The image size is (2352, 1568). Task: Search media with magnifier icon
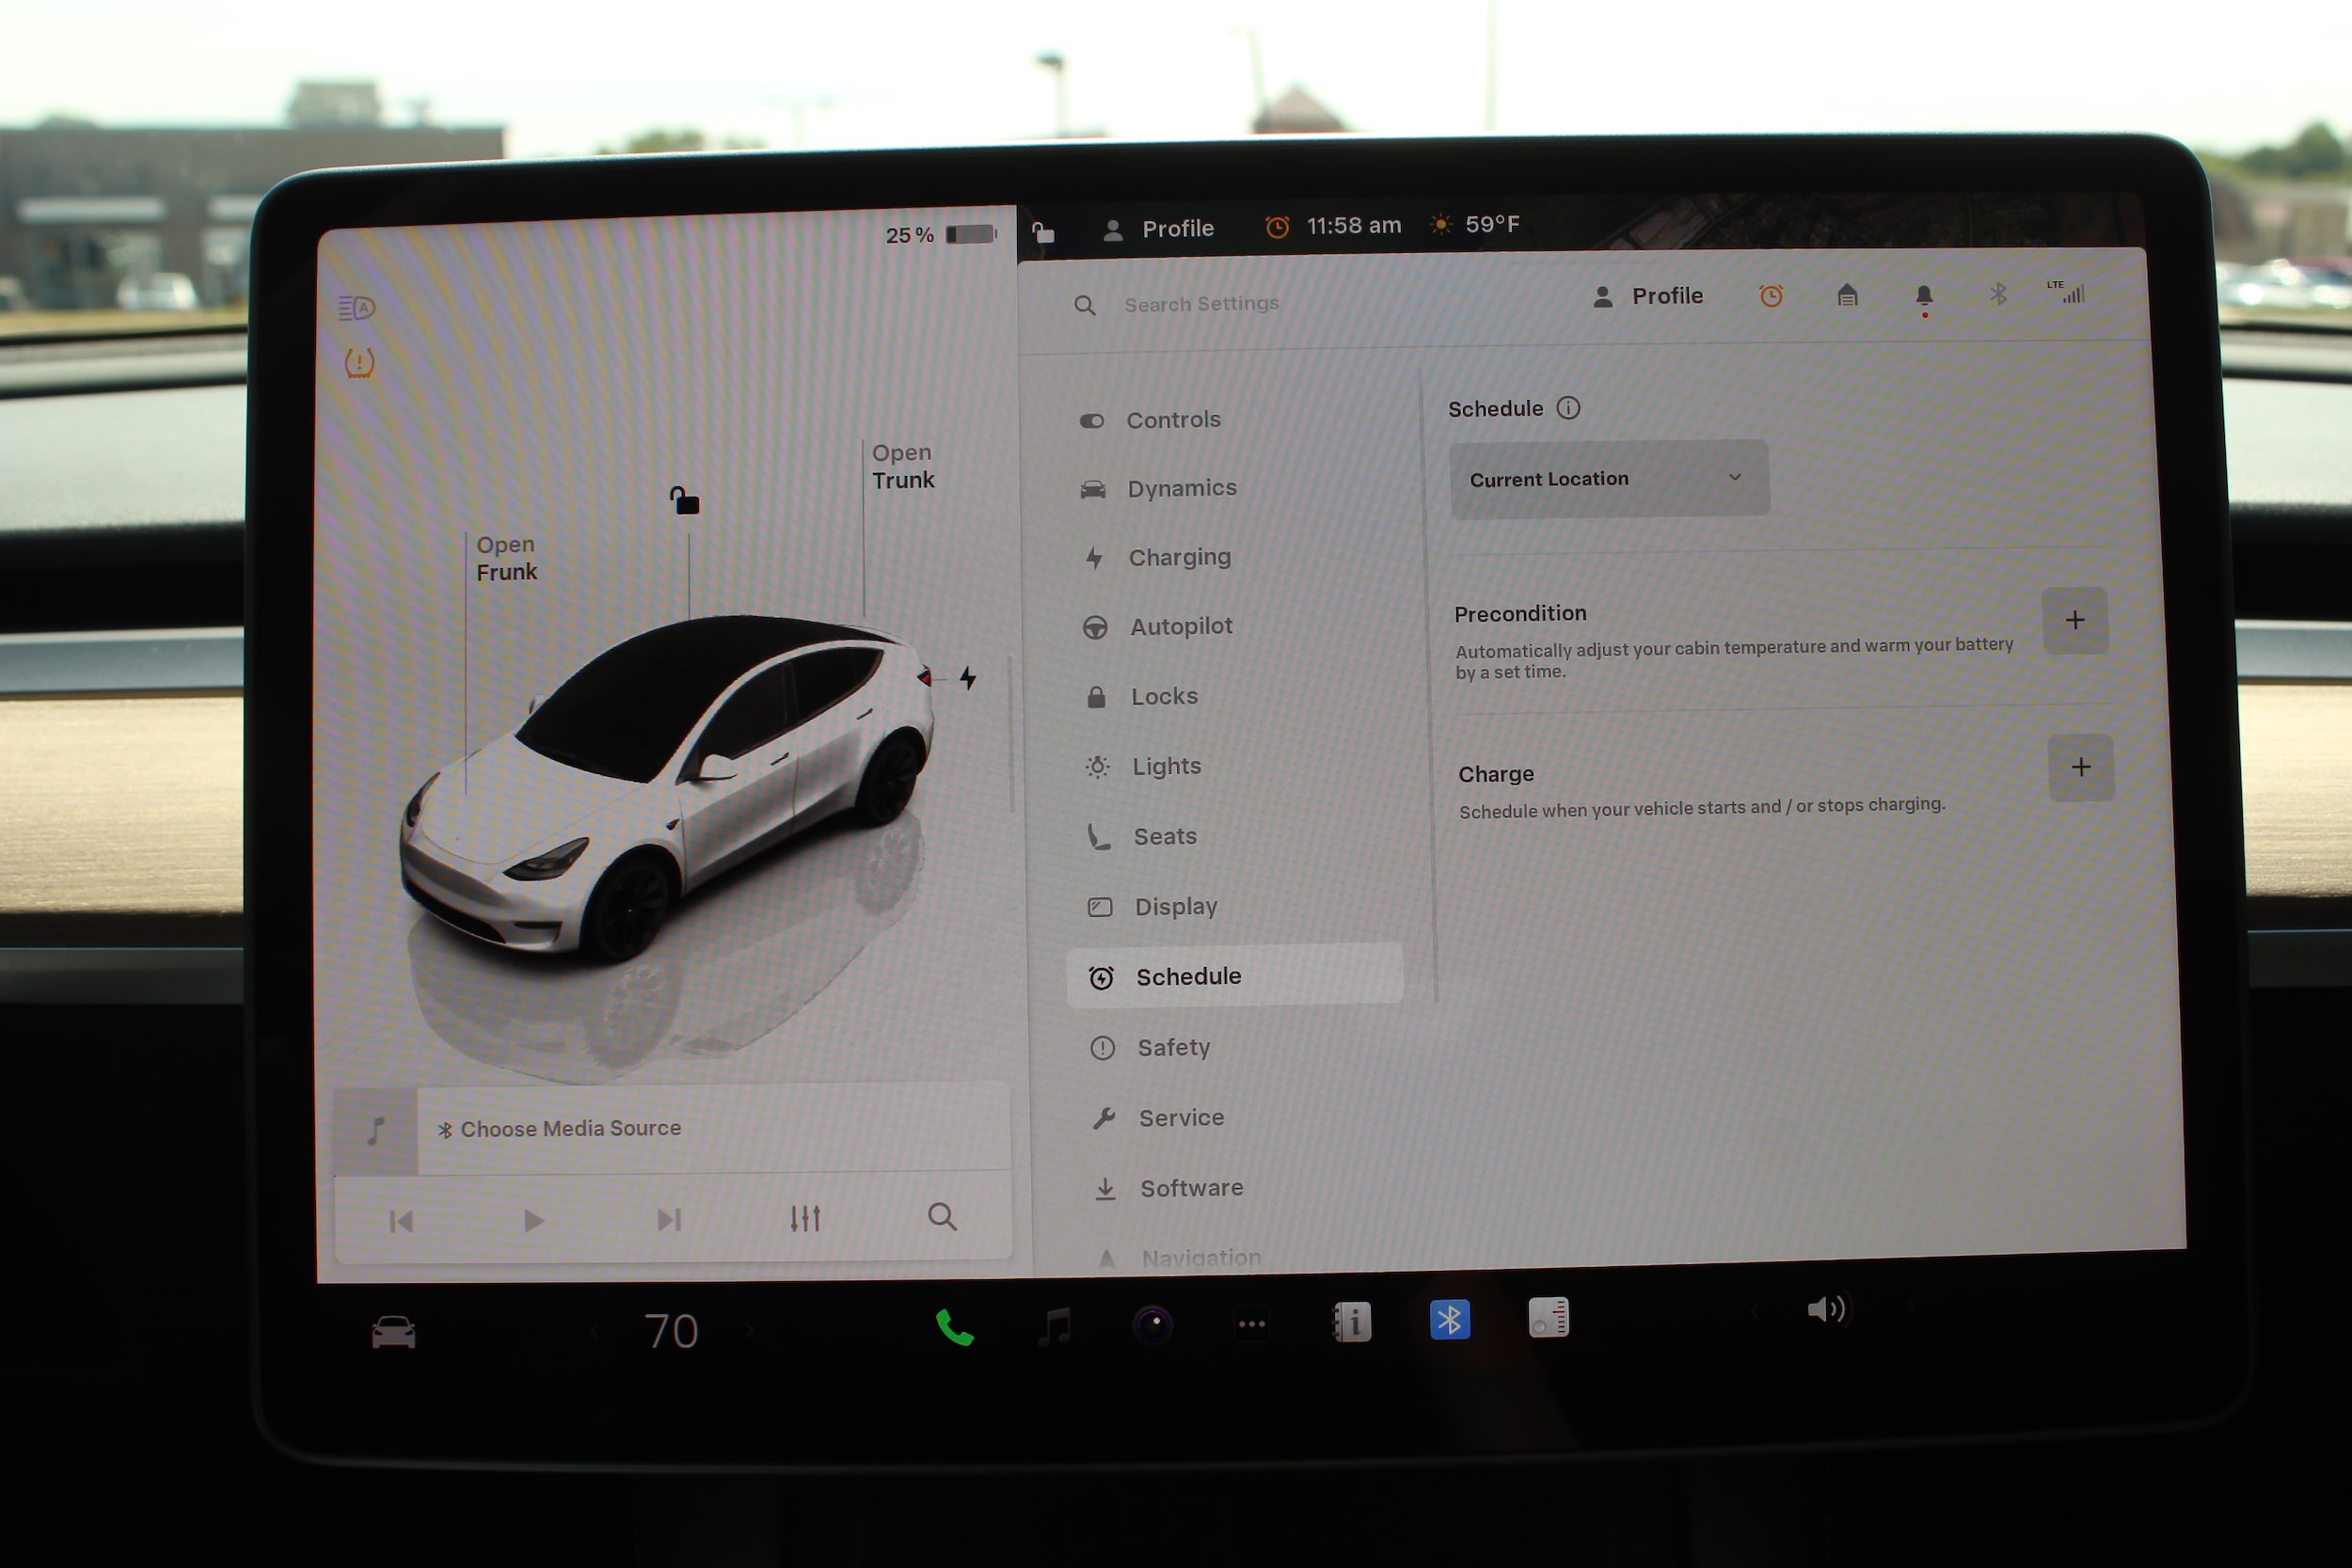click(x=942, y=1217)
